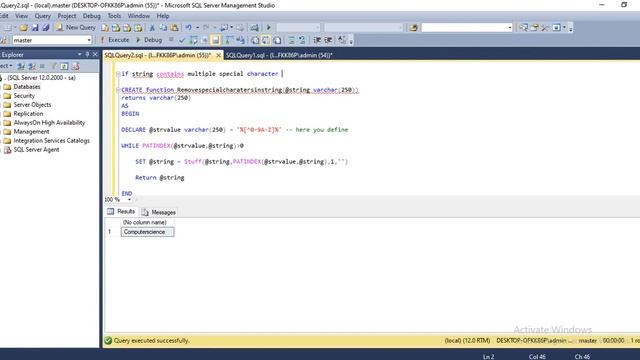This screenshot has width=640, height=360.
Task: Open the Query menu
Action: (42, 16)
